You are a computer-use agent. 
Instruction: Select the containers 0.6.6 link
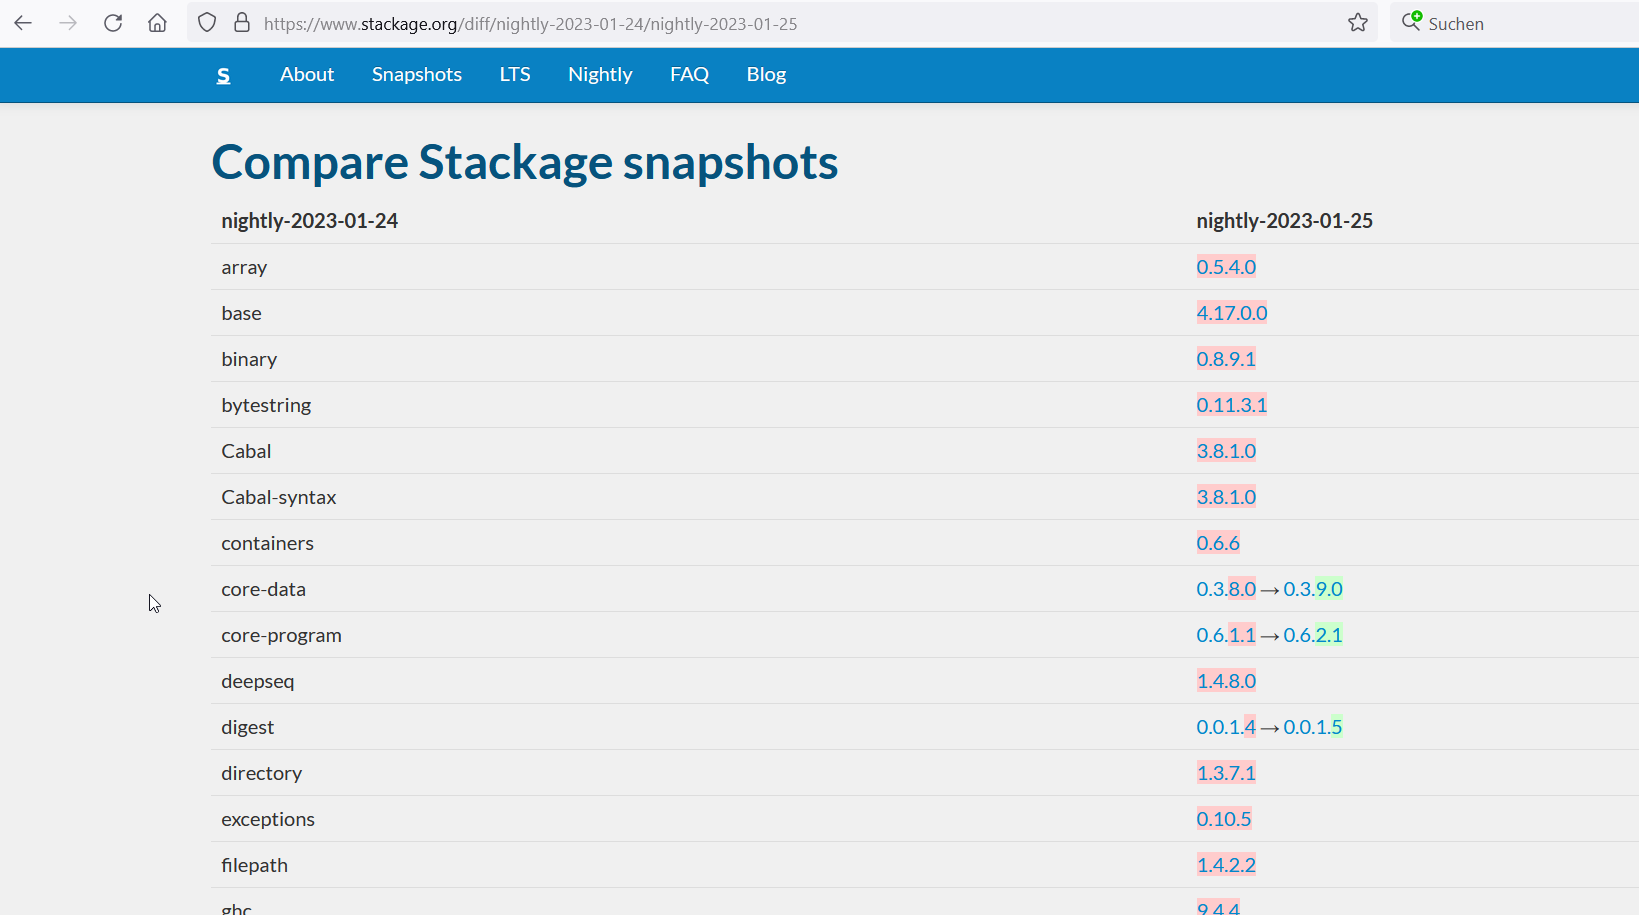point(1217,542)
